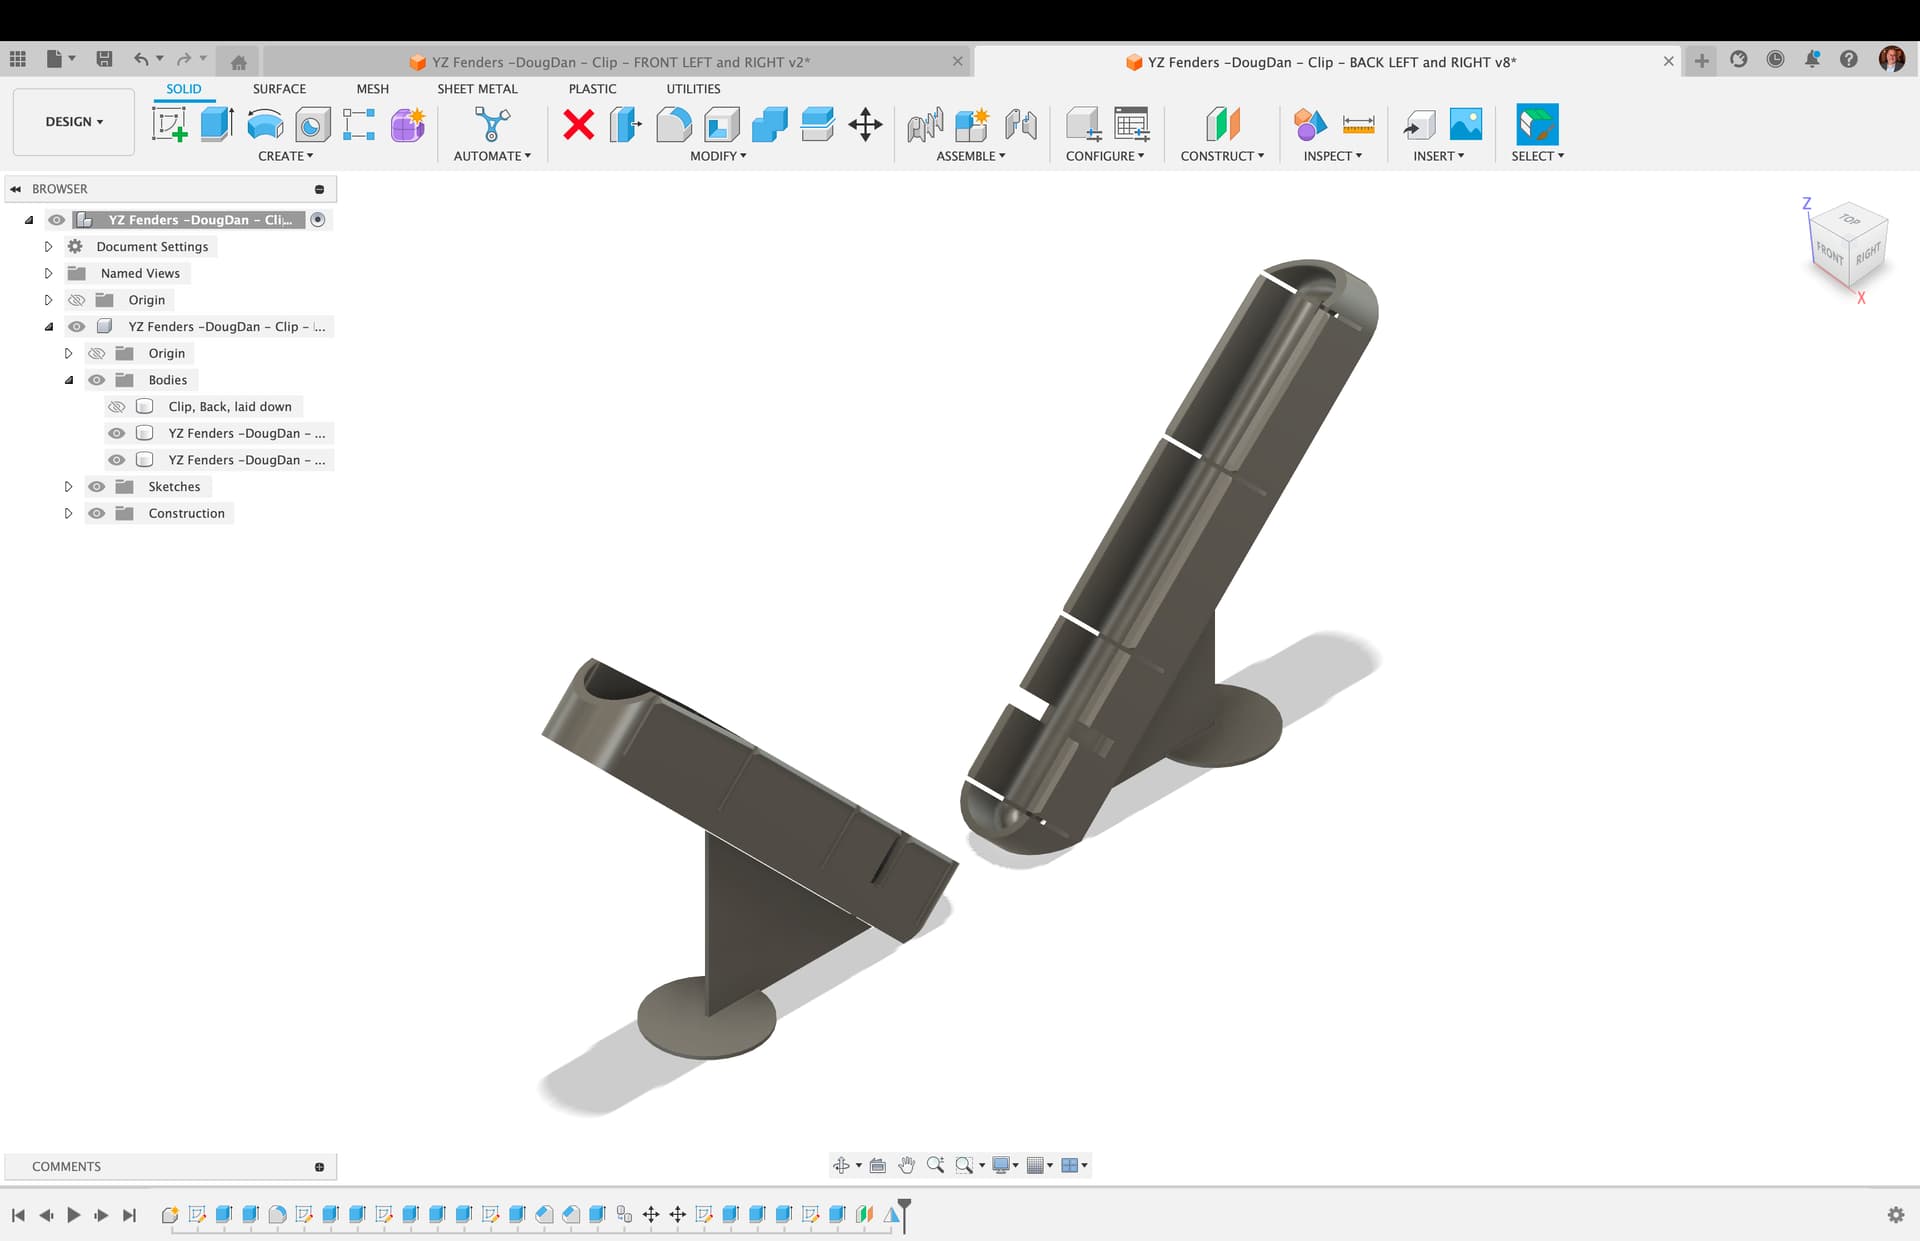Select the Revolve tool icon

[x=265, y=125]
